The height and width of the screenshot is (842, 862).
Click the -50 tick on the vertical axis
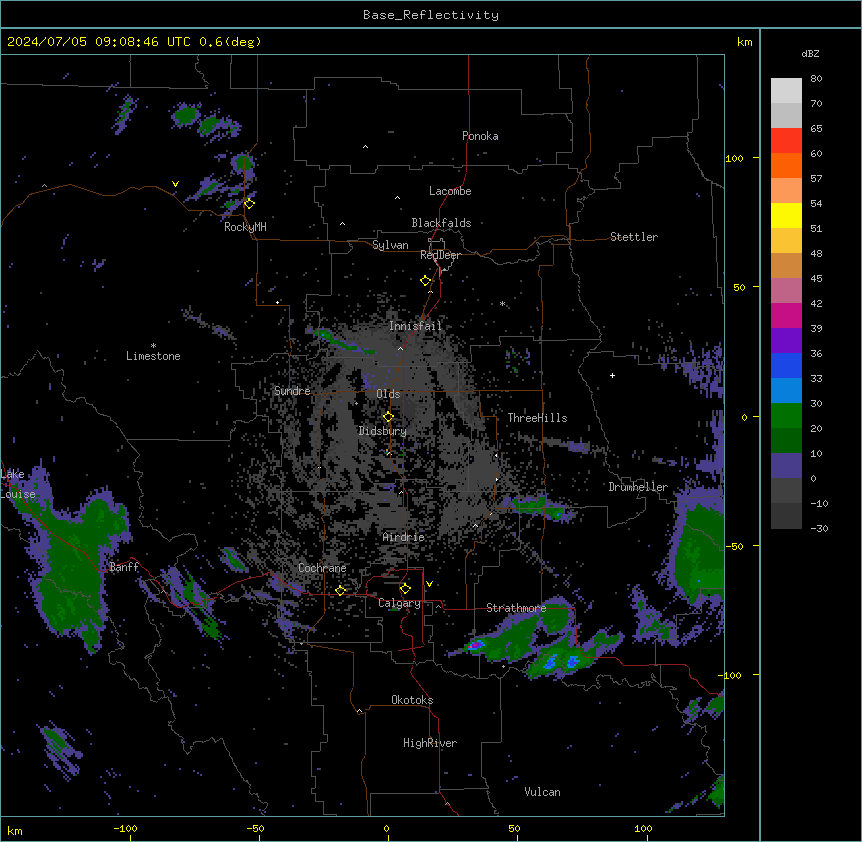tap(734, 546)
